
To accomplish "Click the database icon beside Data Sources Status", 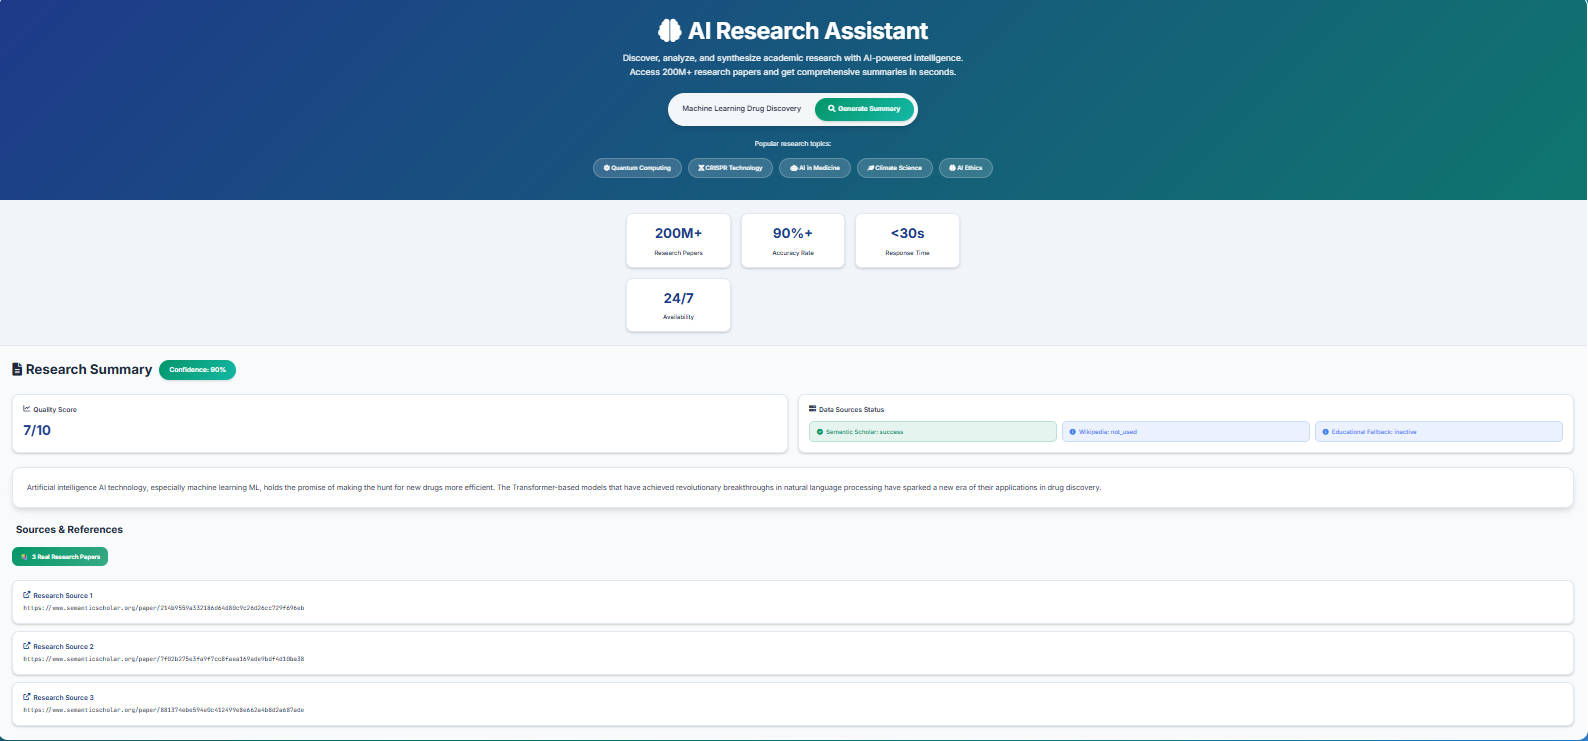I will pos(813,409).
